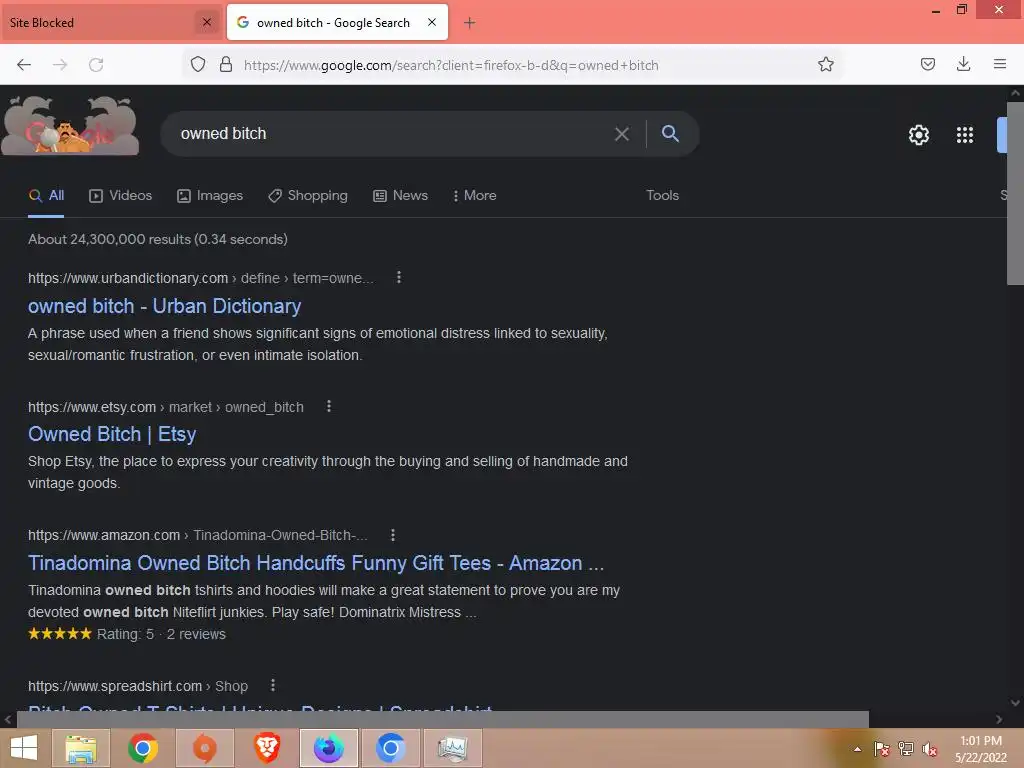
Task: Close the Site Blocked tab
Action: 206,22
